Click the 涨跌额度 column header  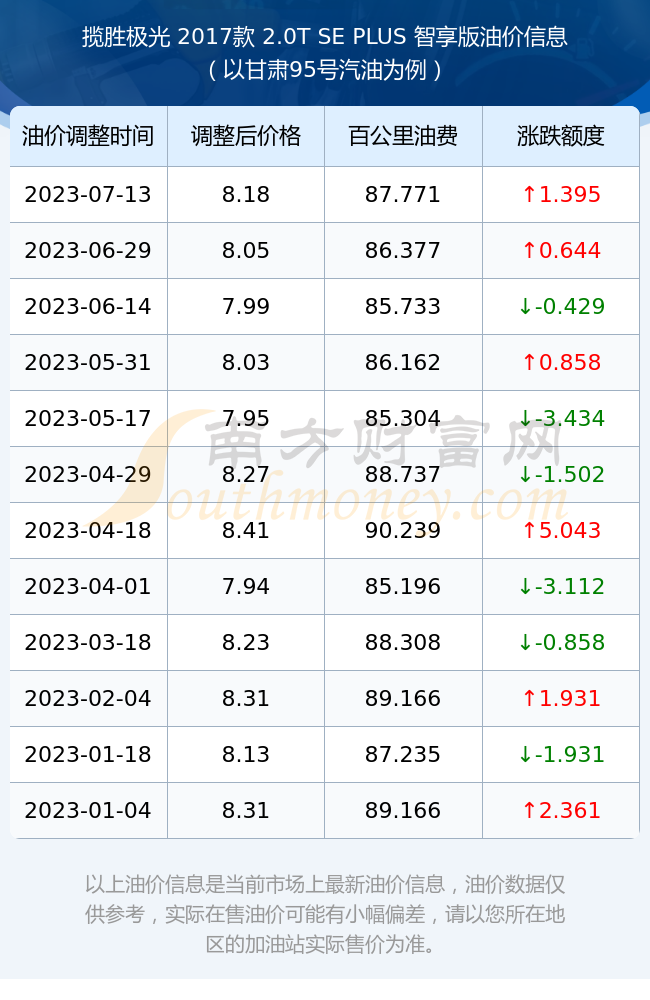[x=561, y=136]
